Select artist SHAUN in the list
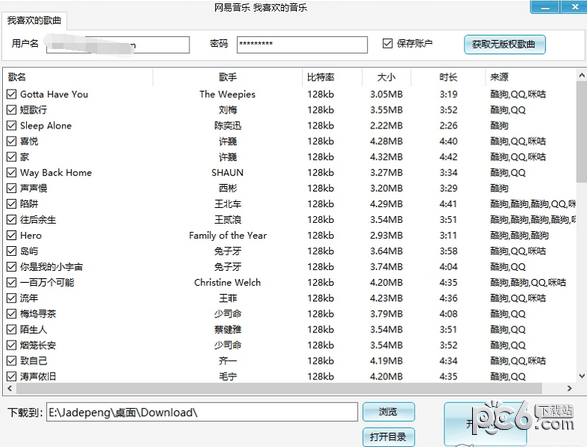This screenshot has width=587, height=447. (228, 172)
